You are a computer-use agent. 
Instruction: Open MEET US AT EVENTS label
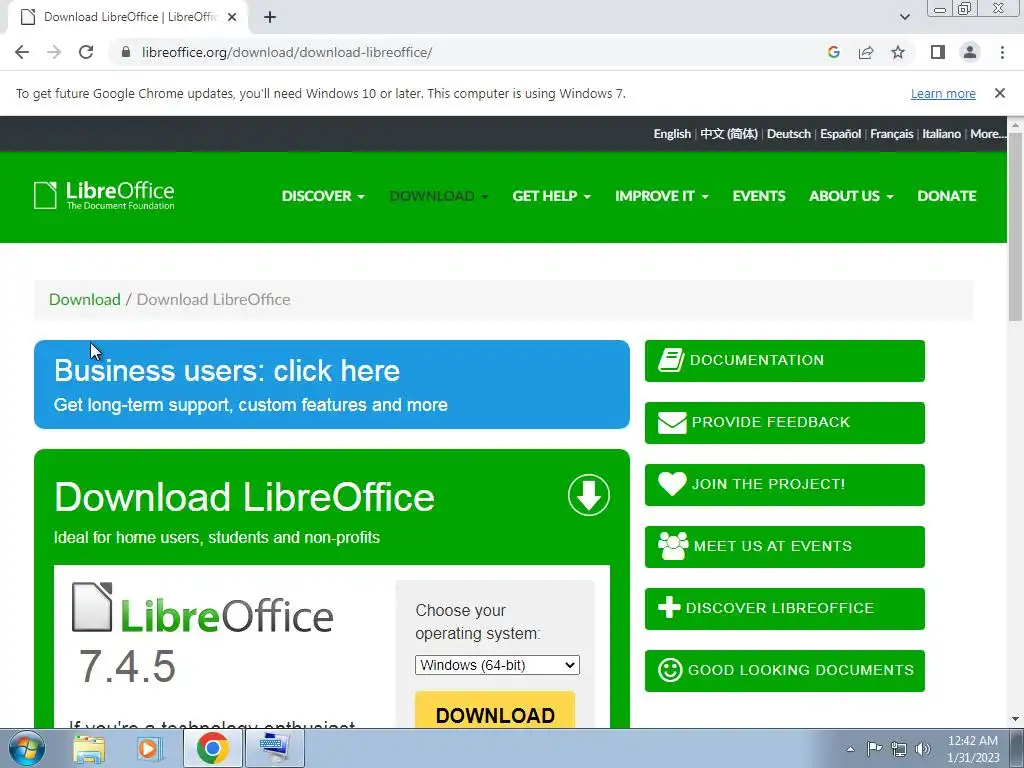click(x=773, y=546)
